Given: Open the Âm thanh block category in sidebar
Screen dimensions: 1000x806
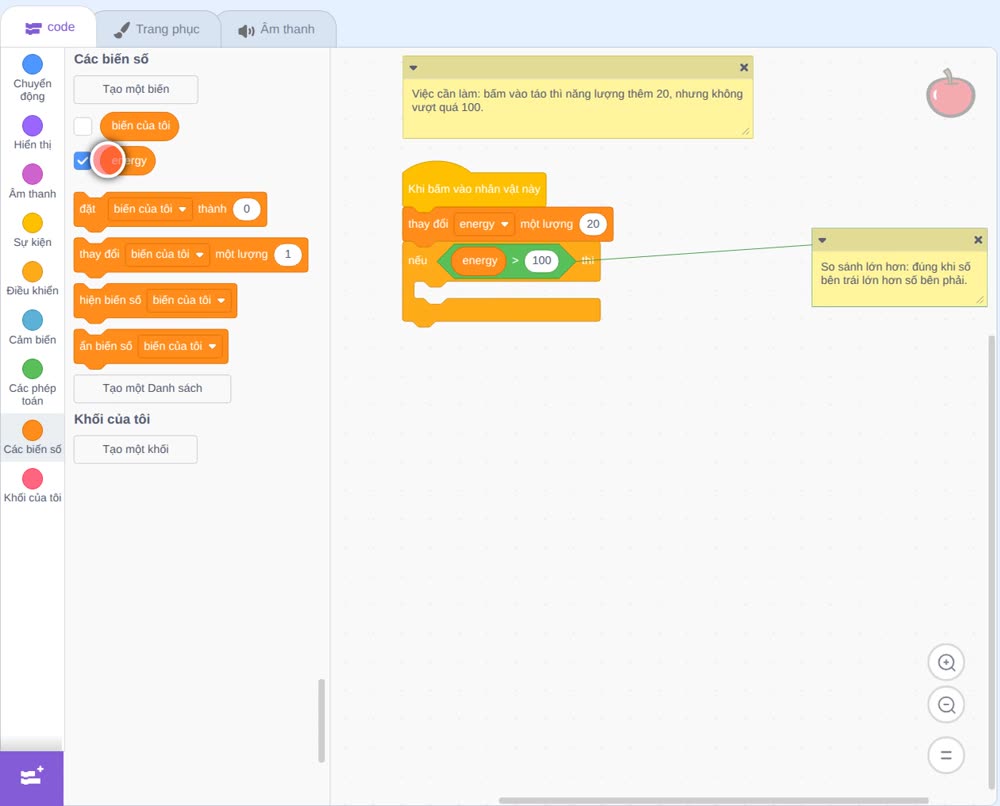Looking at the screenshot, I should pos(32,182).
